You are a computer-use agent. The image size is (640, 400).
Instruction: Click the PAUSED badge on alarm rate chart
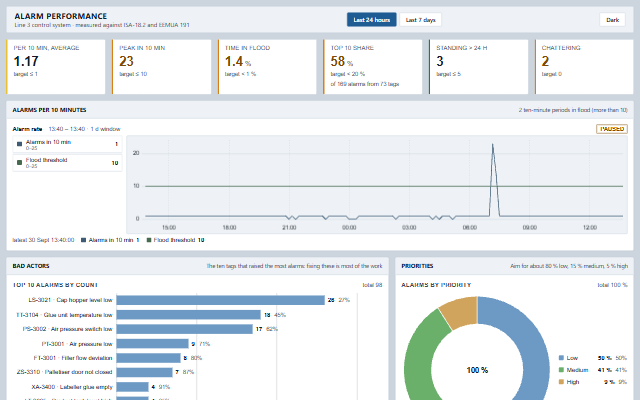tap(612, 129)
